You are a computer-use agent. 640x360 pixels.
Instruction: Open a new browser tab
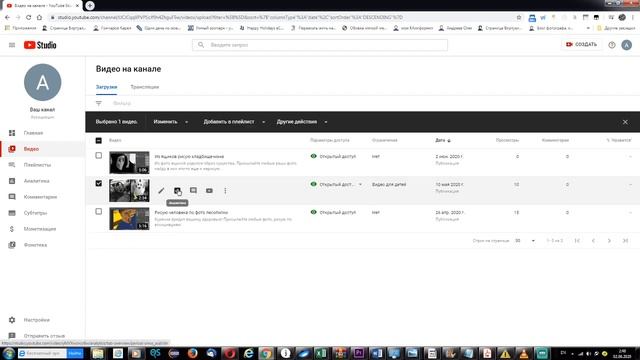pos(90,5)
